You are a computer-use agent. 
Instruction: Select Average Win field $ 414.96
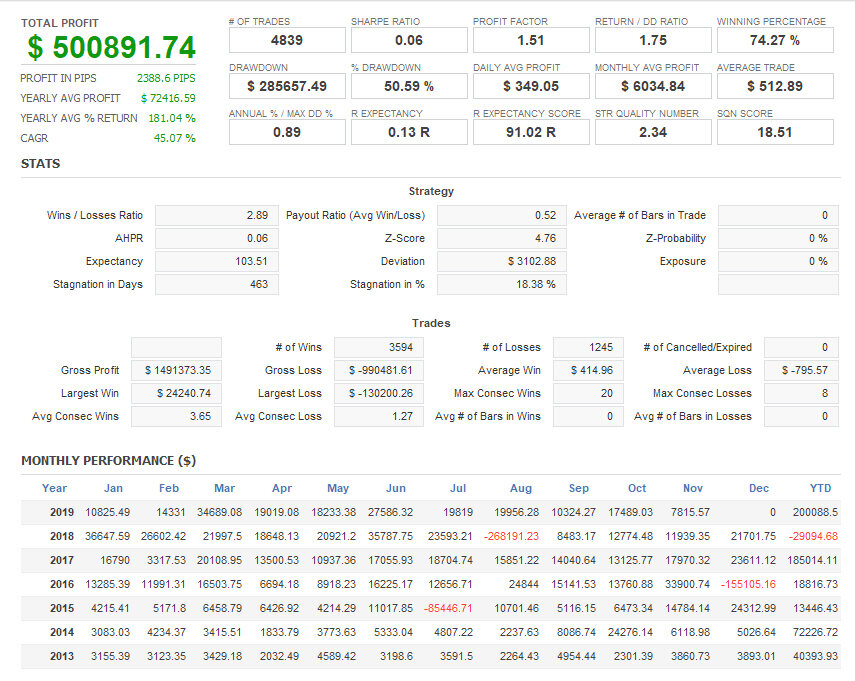click(x=588, y=370)
